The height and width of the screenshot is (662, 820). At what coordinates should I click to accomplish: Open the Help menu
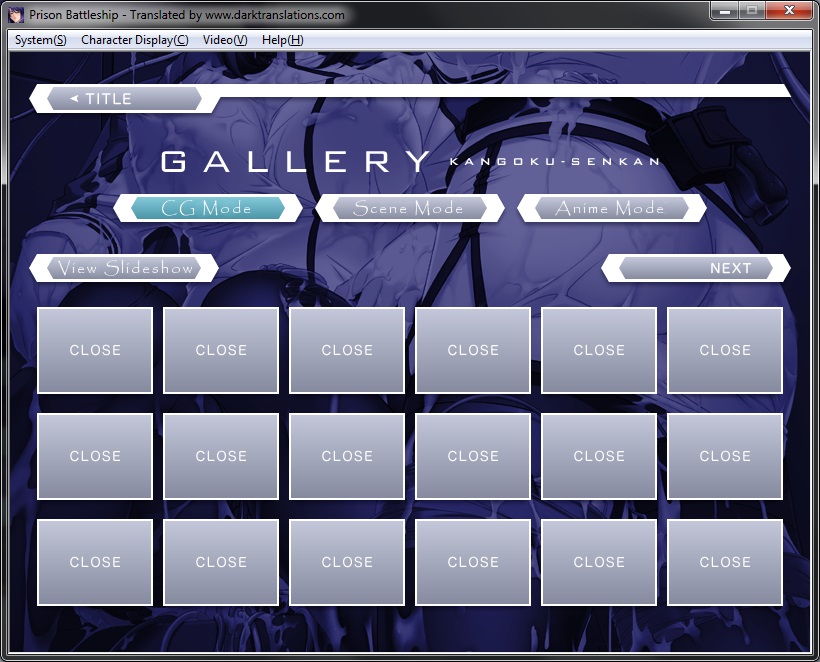[282, 40]
